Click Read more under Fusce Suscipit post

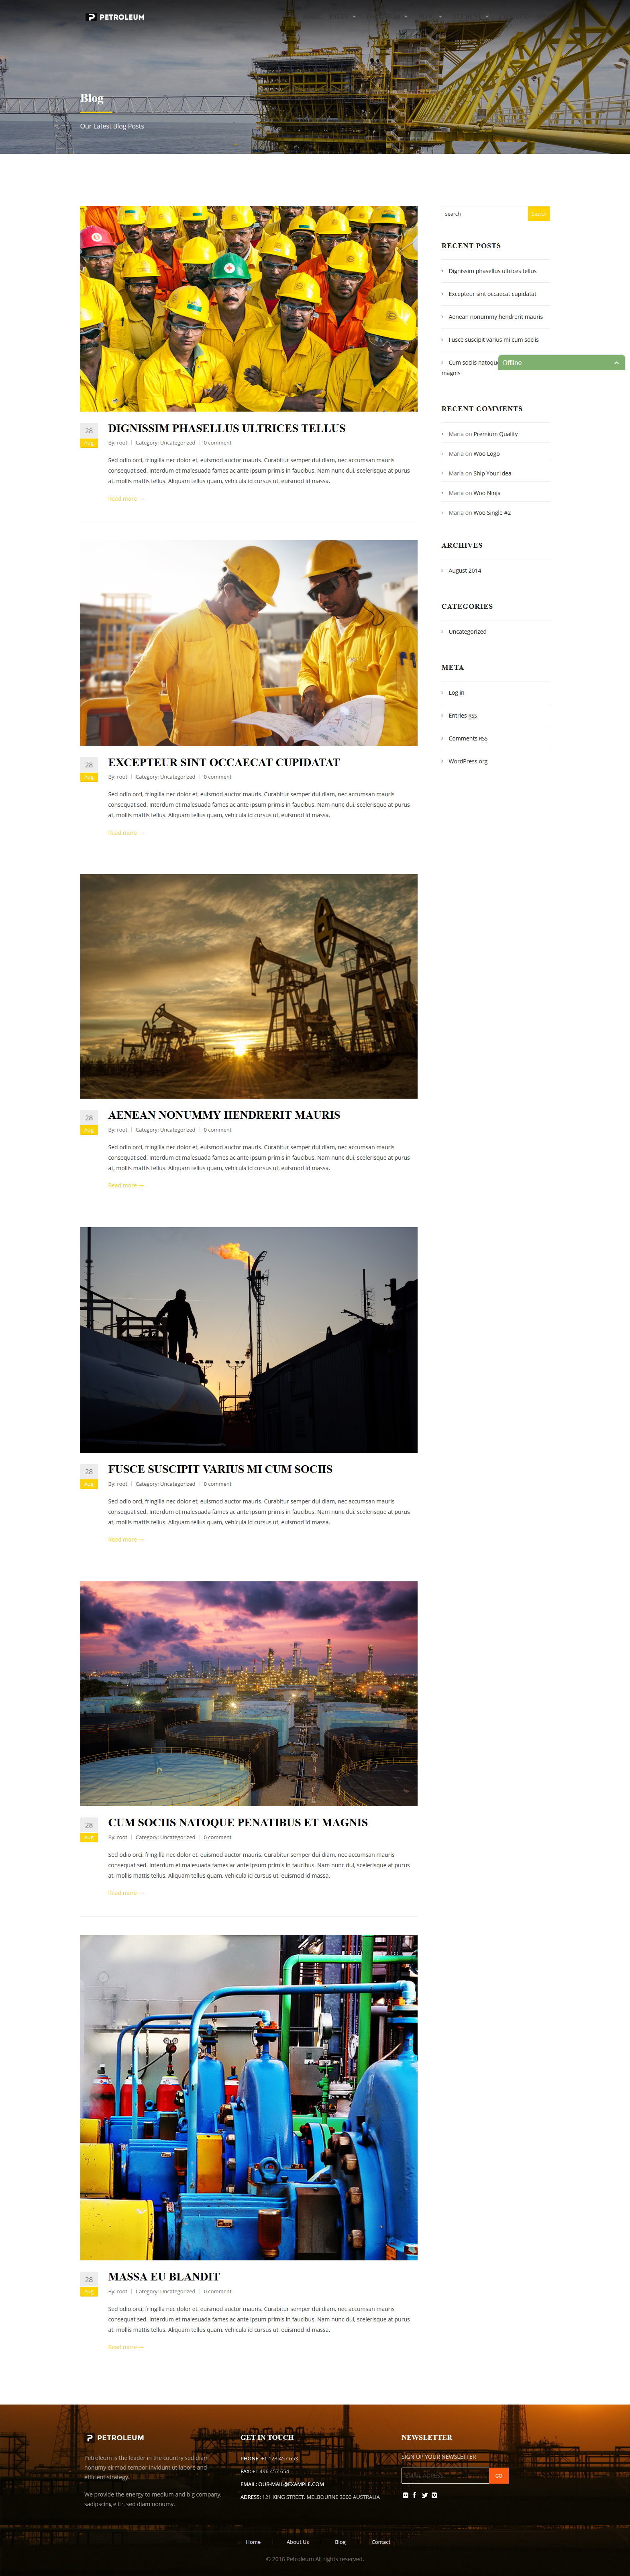coord(126,1540)
